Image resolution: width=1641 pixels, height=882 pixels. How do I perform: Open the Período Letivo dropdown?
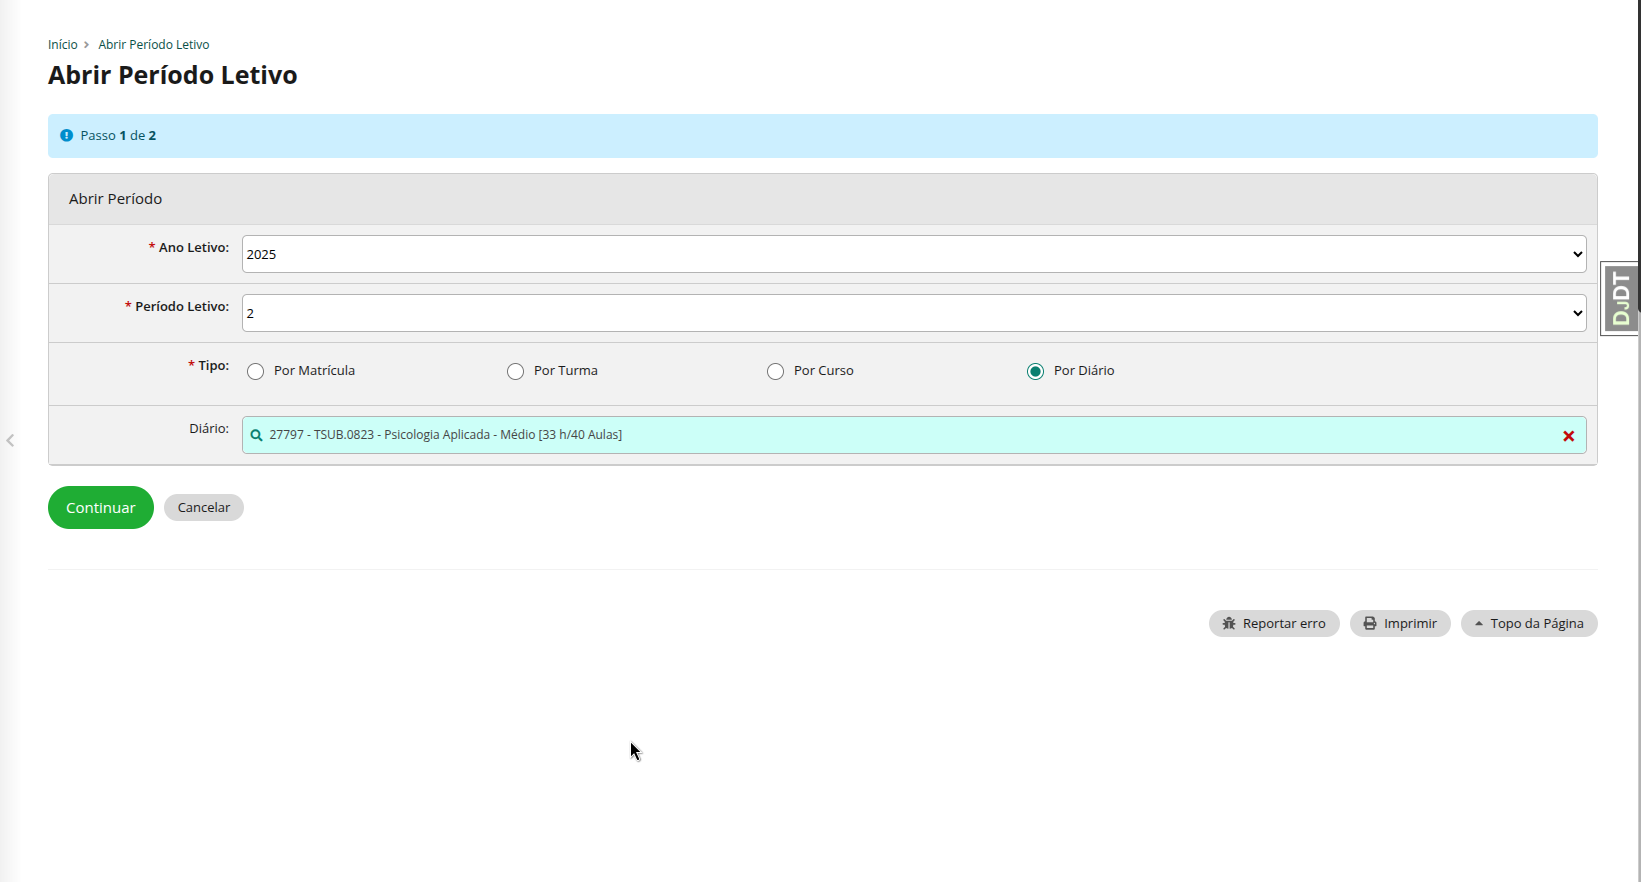[914, 313]
